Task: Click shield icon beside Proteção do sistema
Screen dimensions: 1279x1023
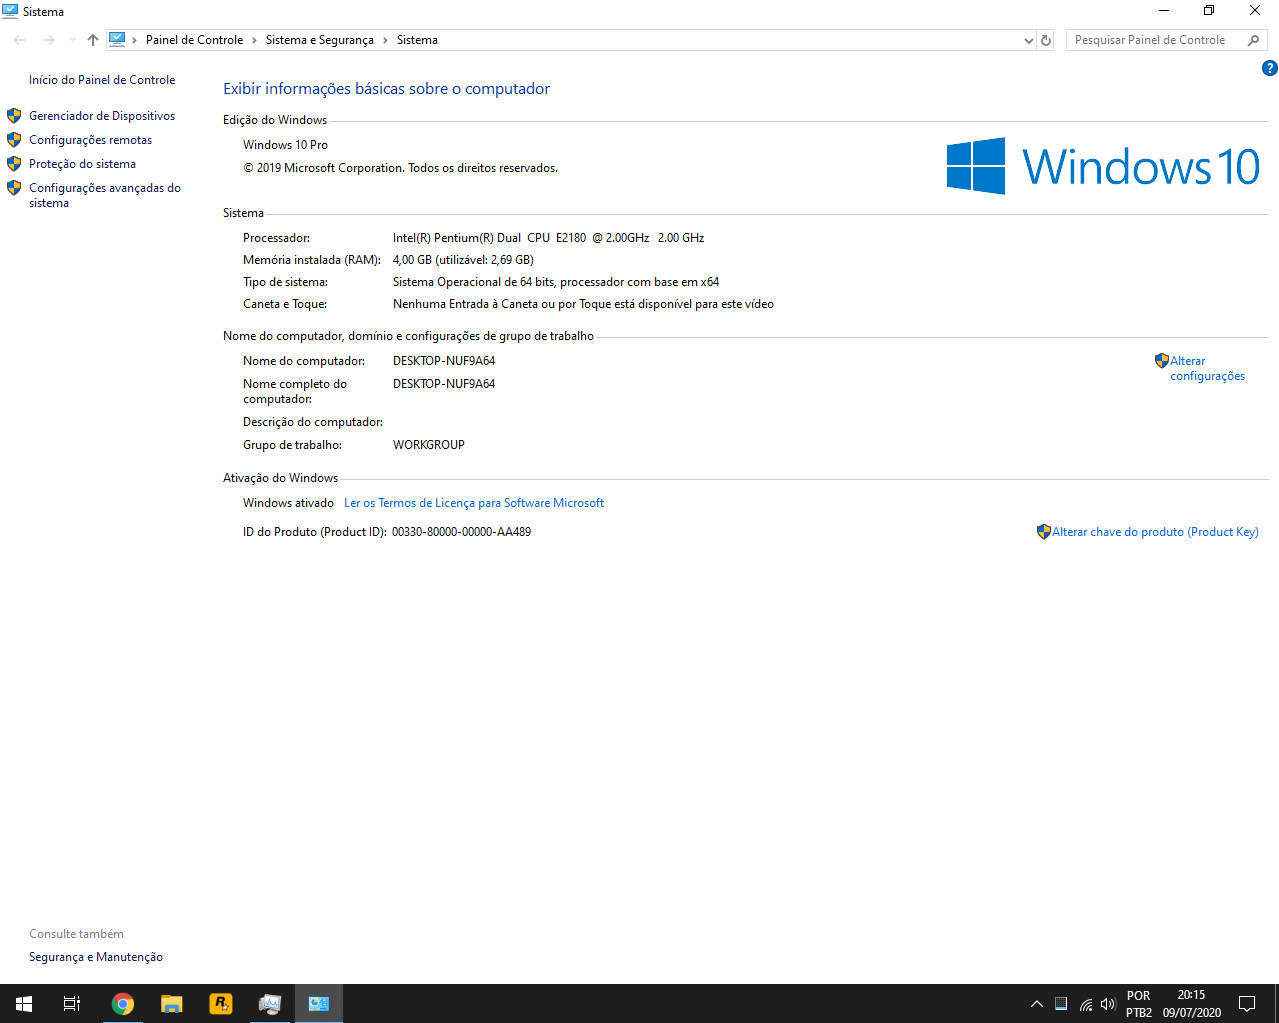Action: pyautogui.click(x=14, y=164)
